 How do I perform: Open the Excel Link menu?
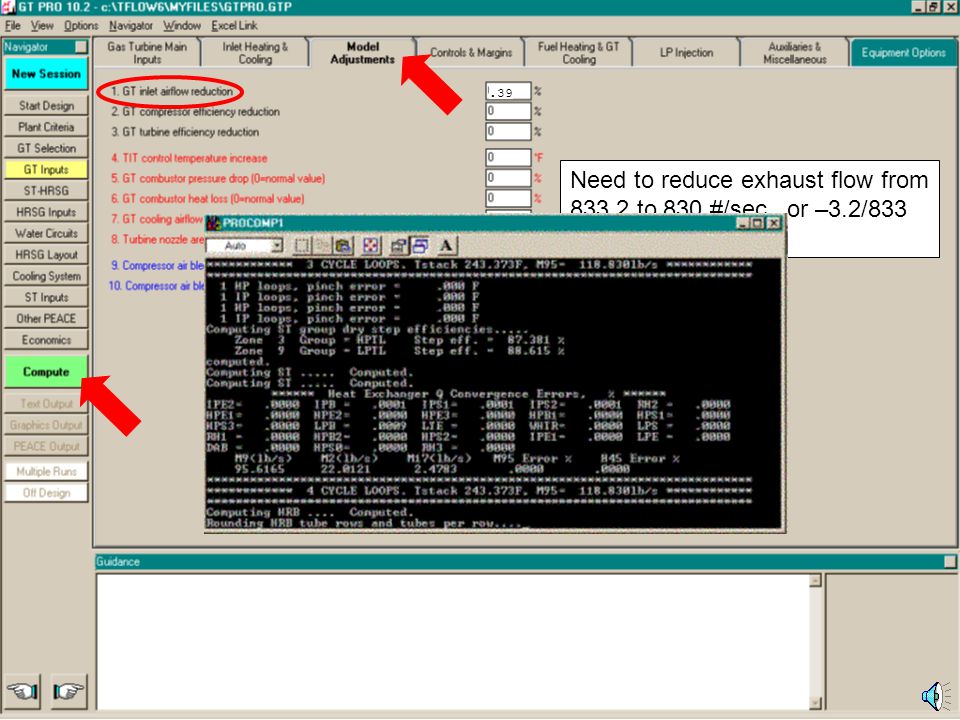coord(234,26)
